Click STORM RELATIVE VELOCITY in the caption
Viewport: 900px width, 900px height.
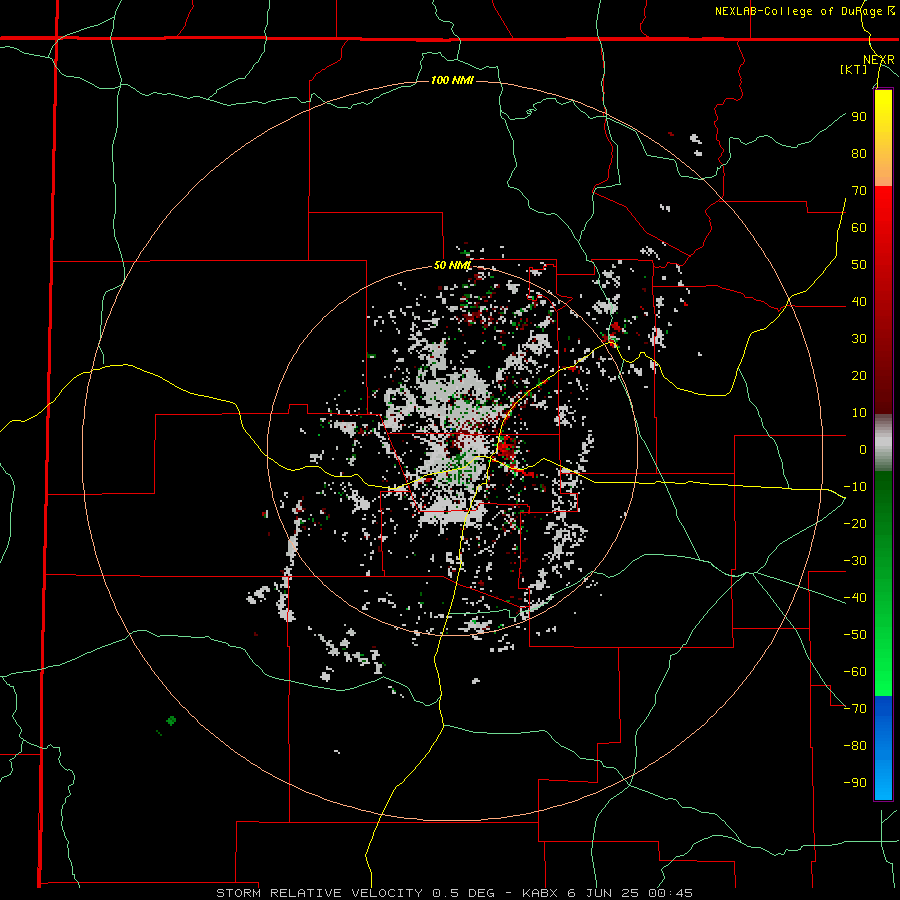coord(321,893)
